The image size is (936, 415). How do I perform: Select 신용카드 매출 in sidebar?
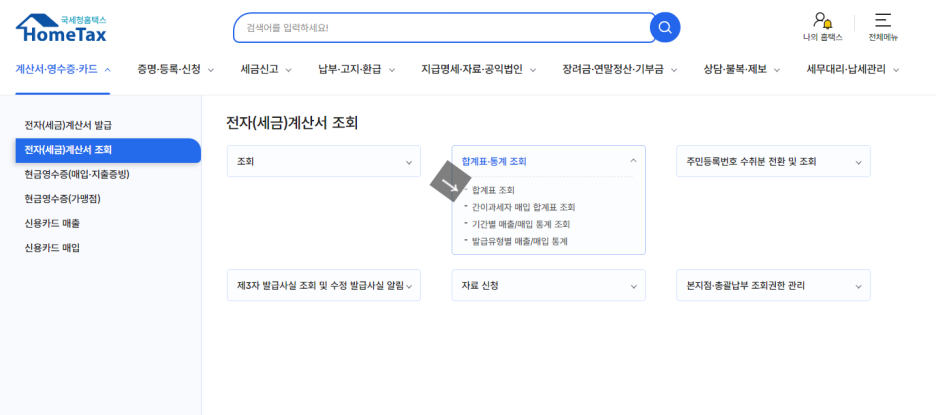pyautogui.click(x=52, y=223)
